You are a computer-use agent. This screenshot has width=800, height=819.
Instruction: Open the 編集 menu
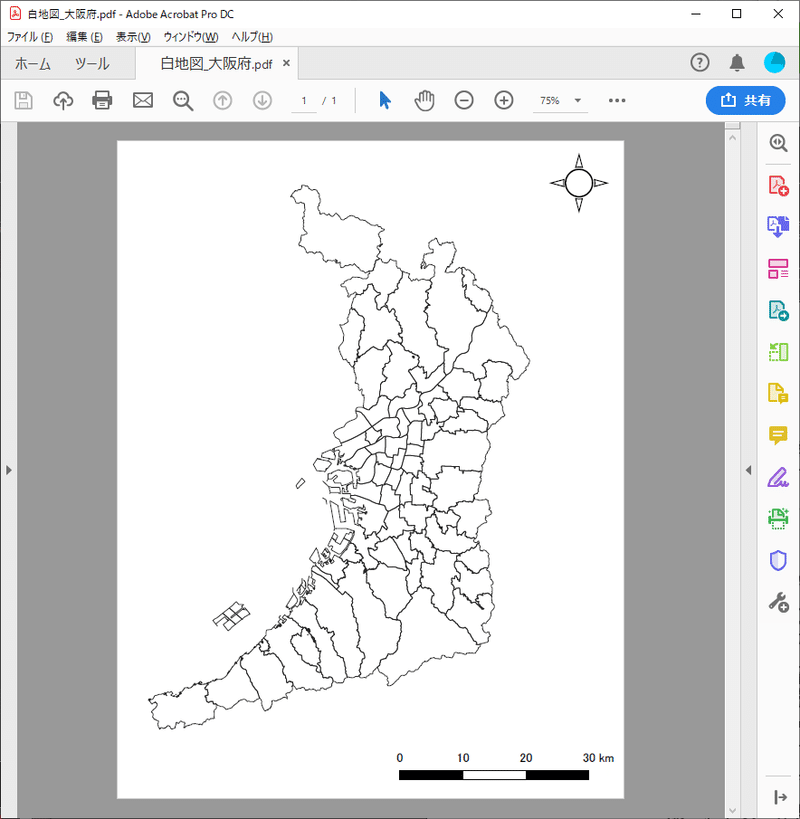[84, 37]
